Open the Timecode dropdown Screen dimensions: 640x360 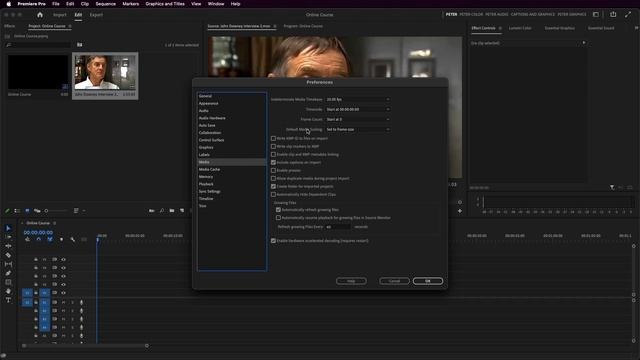click(358, 109)
